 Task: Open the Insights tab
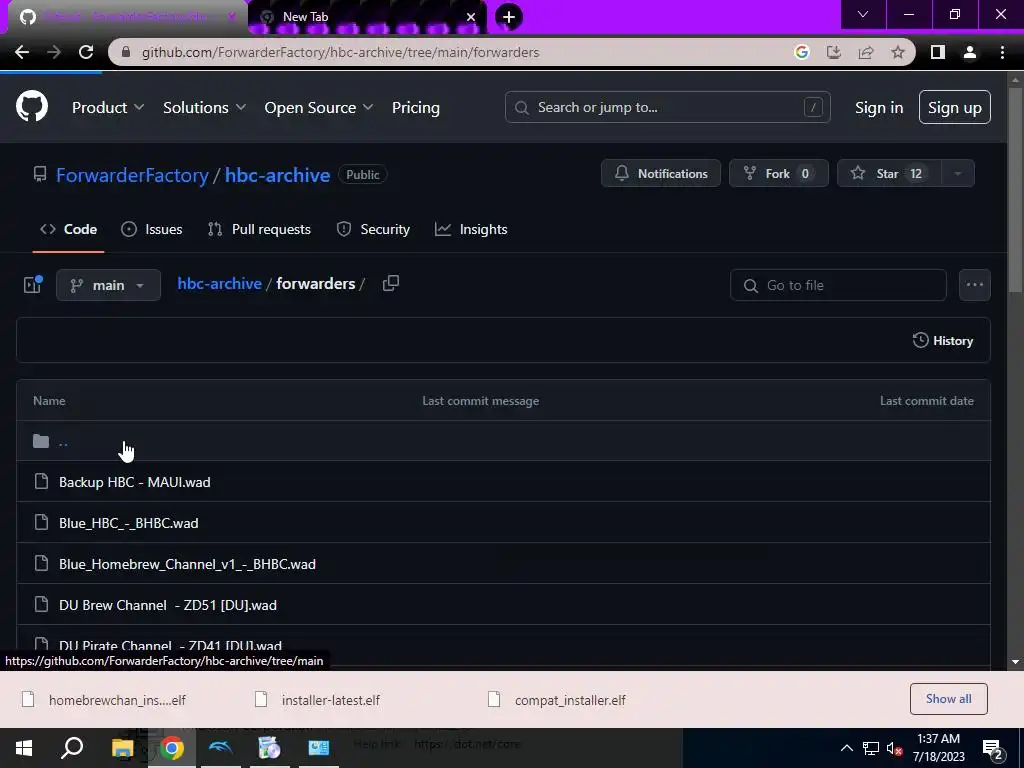471,229
